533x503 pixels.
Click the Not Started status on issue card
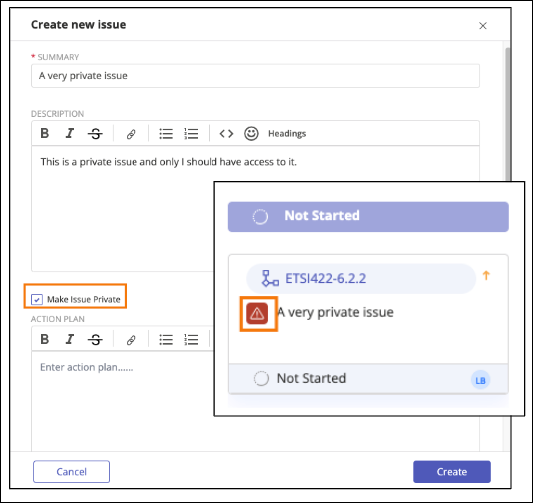(x=311, y=378)
